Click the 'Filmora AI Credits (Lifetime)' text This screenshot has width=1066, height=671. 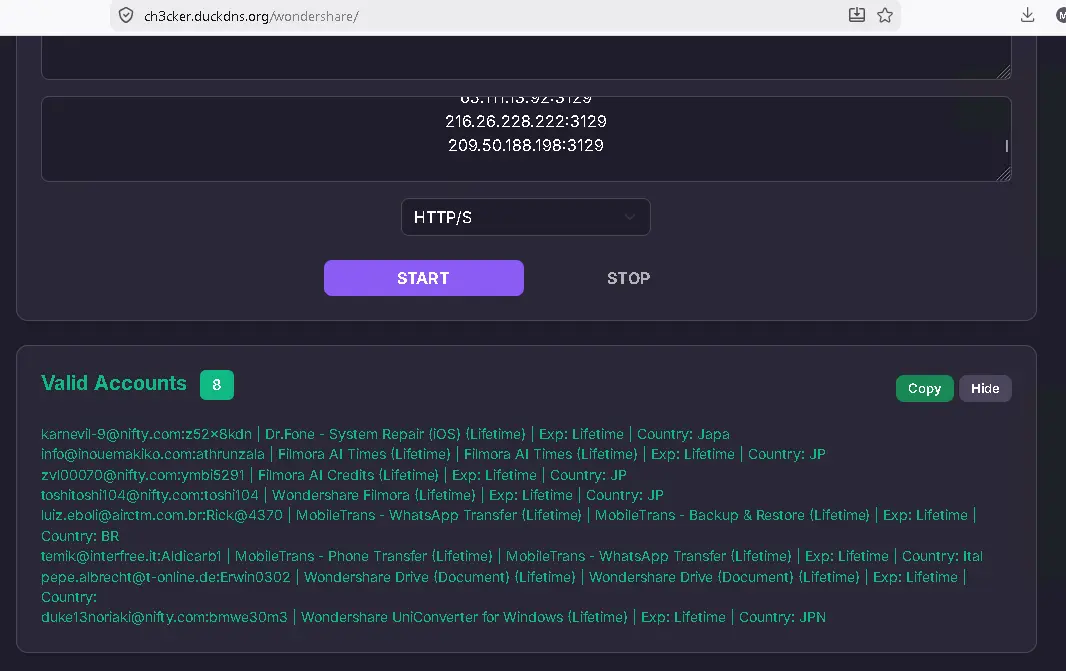(348, 475)
